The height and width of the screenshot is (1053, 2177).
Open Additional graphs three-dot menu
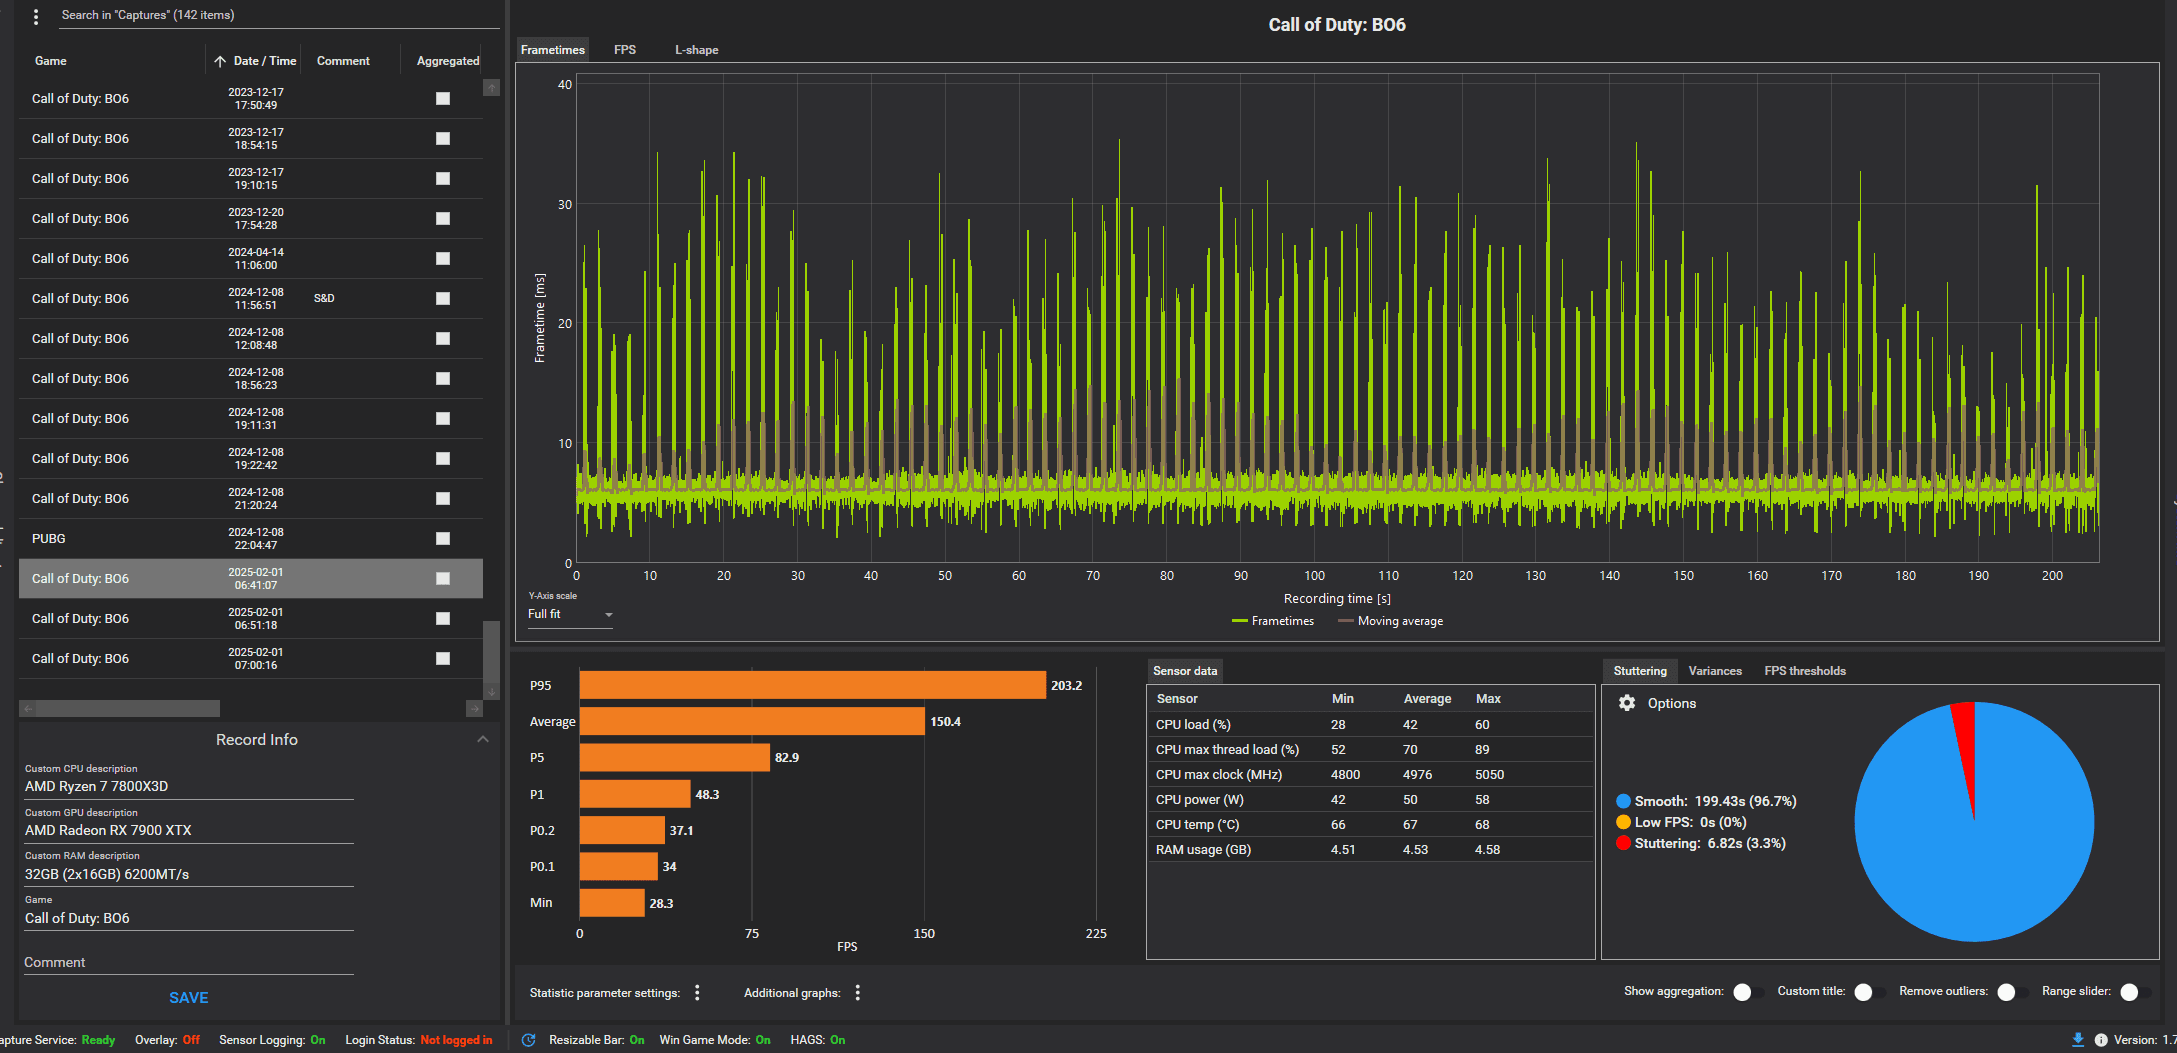click(857, 993)
